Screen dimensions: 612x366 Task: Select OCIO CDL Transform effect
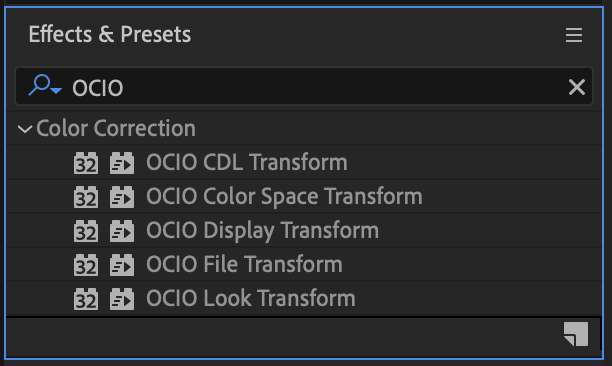click(247, 162)
